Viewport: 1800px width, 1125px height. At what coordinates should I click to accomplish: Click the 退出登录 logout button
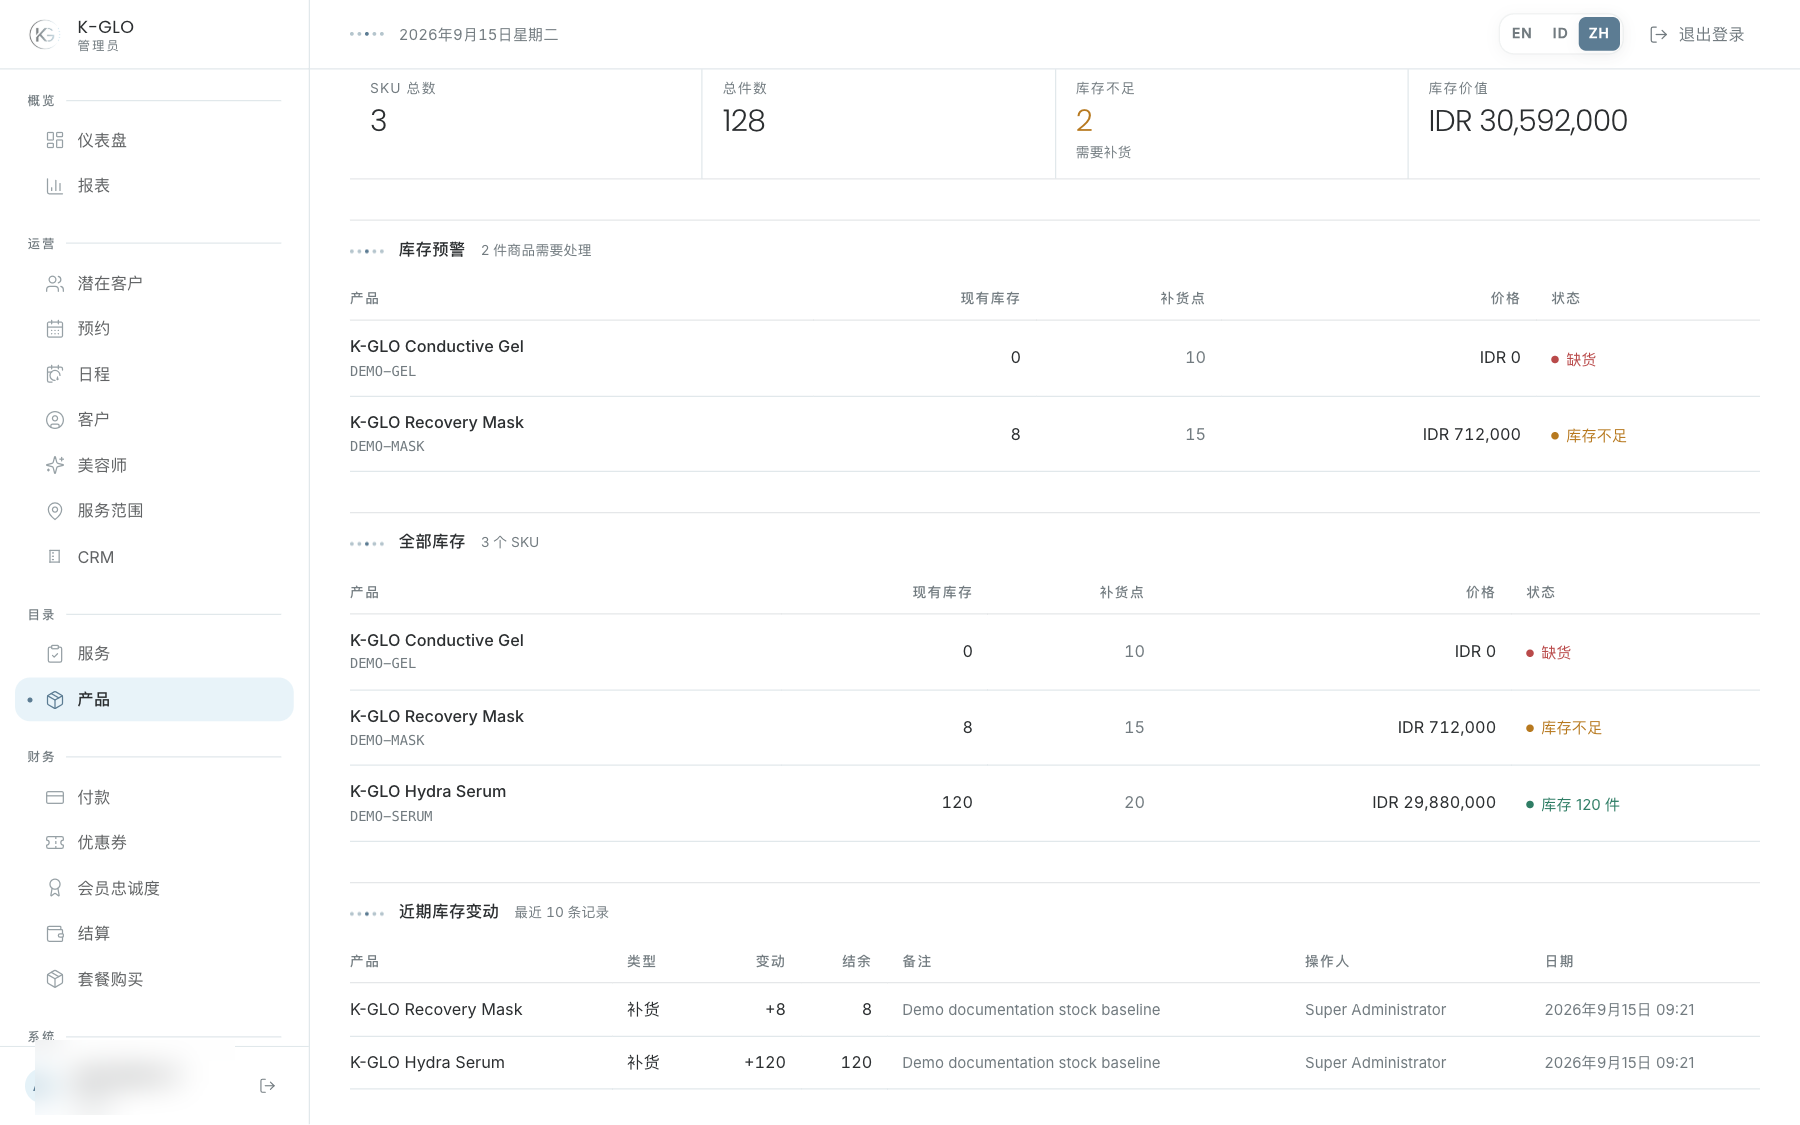[x=1697, y=34]
